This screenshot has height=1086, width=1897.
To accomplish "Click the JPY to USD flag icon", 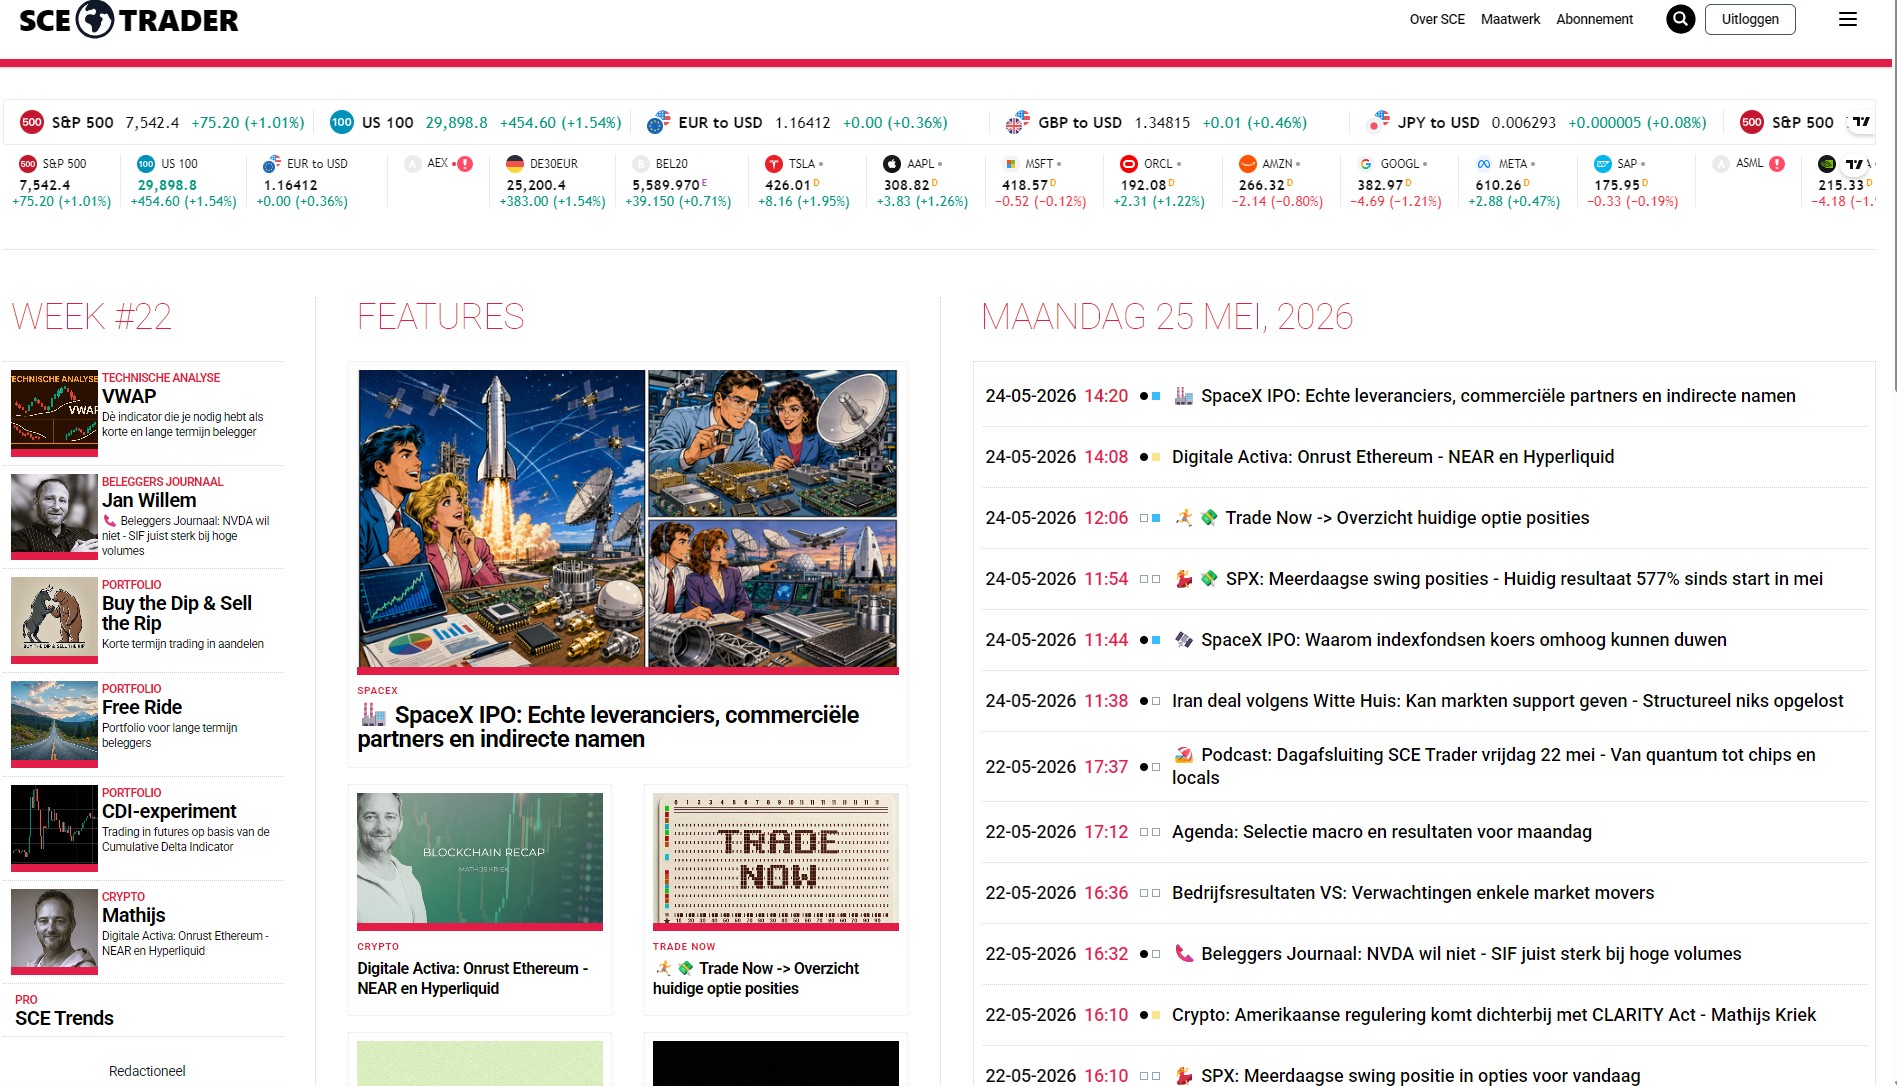I will coord(1378,122).
